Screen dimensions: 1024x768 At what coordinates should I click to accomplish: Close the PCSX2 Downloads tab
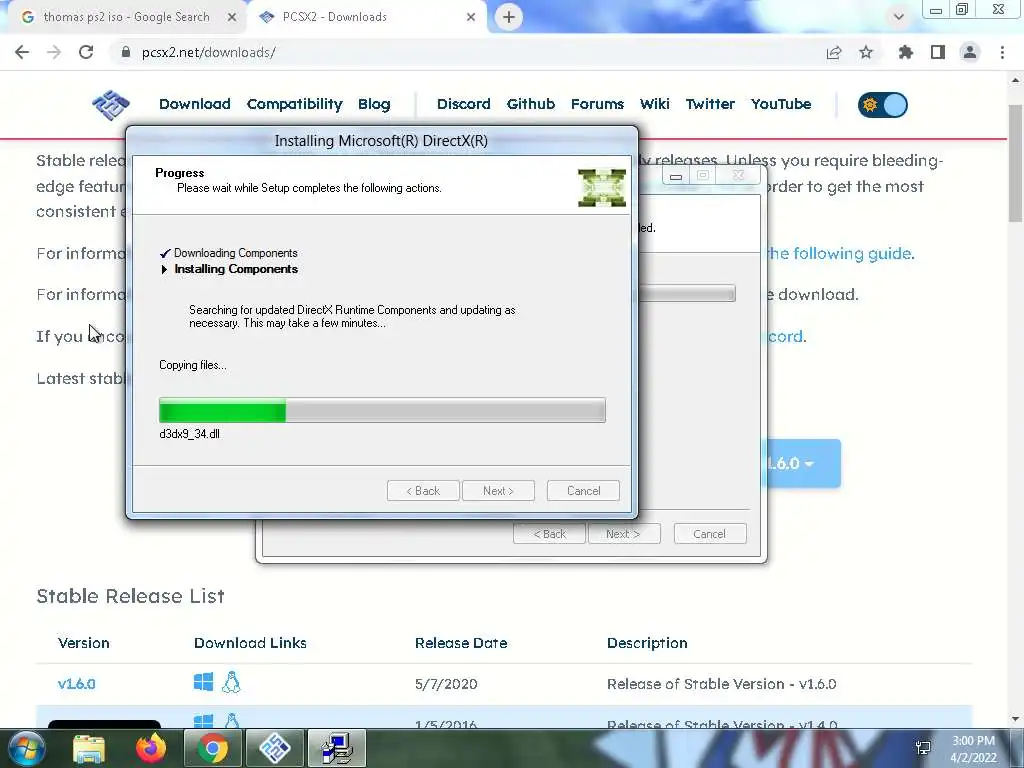click(471, 17)
